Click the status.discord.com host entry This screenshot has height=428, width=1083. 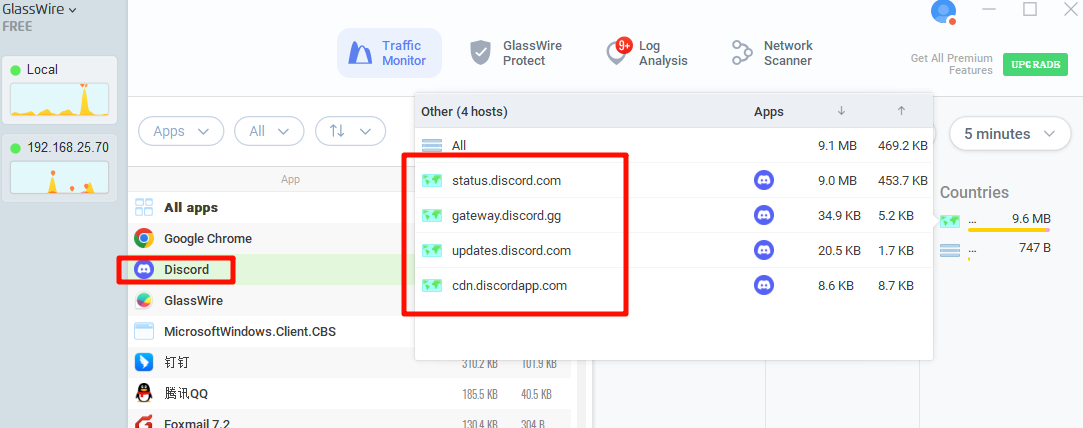click(x=506, y=181)
